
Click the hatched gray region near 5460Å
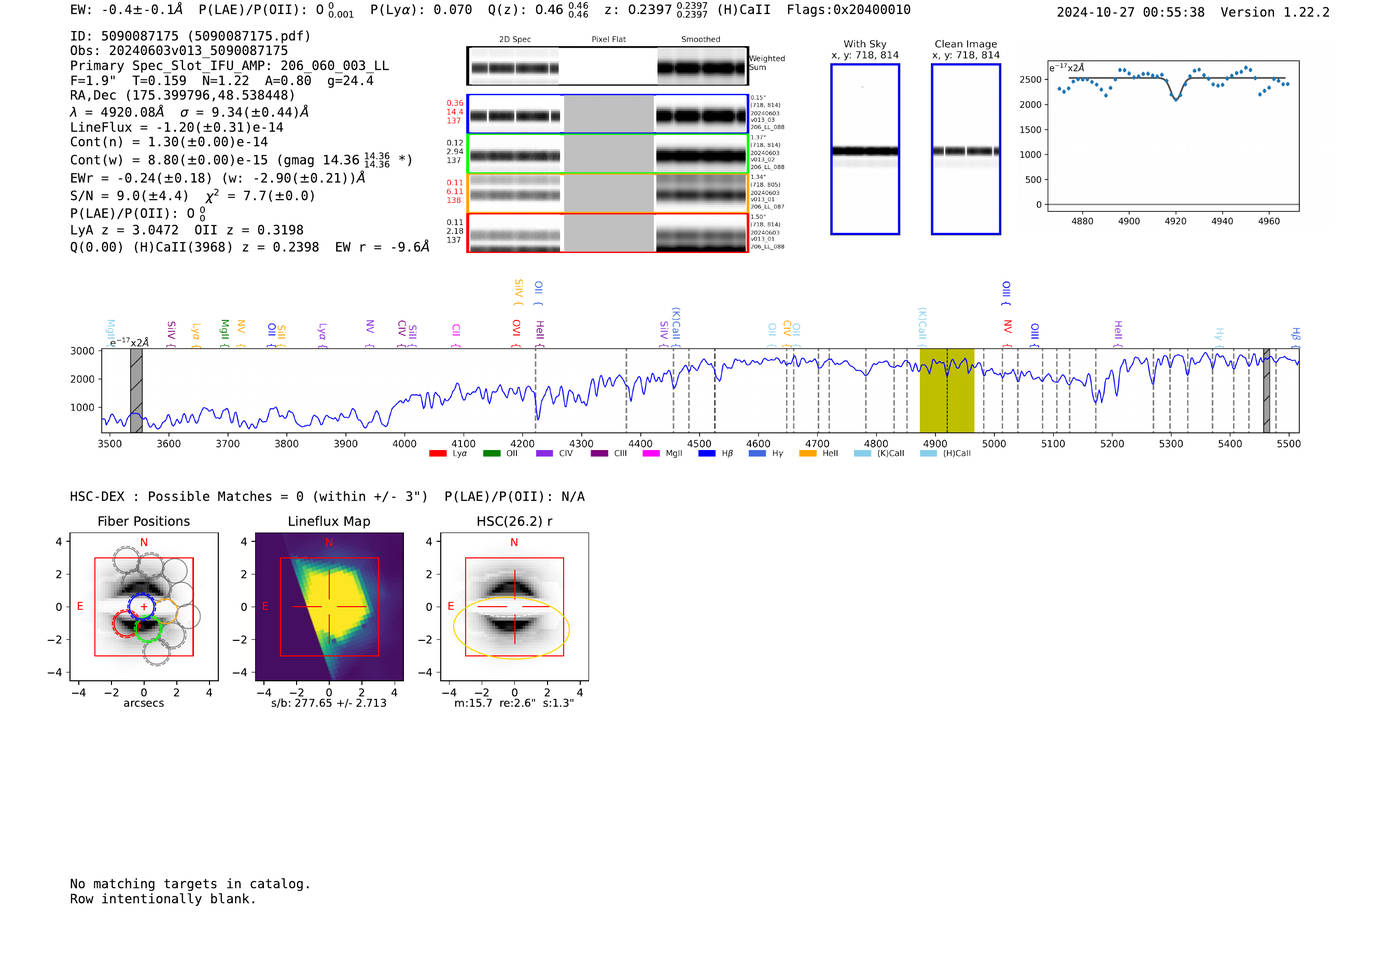coord(1266,391)
